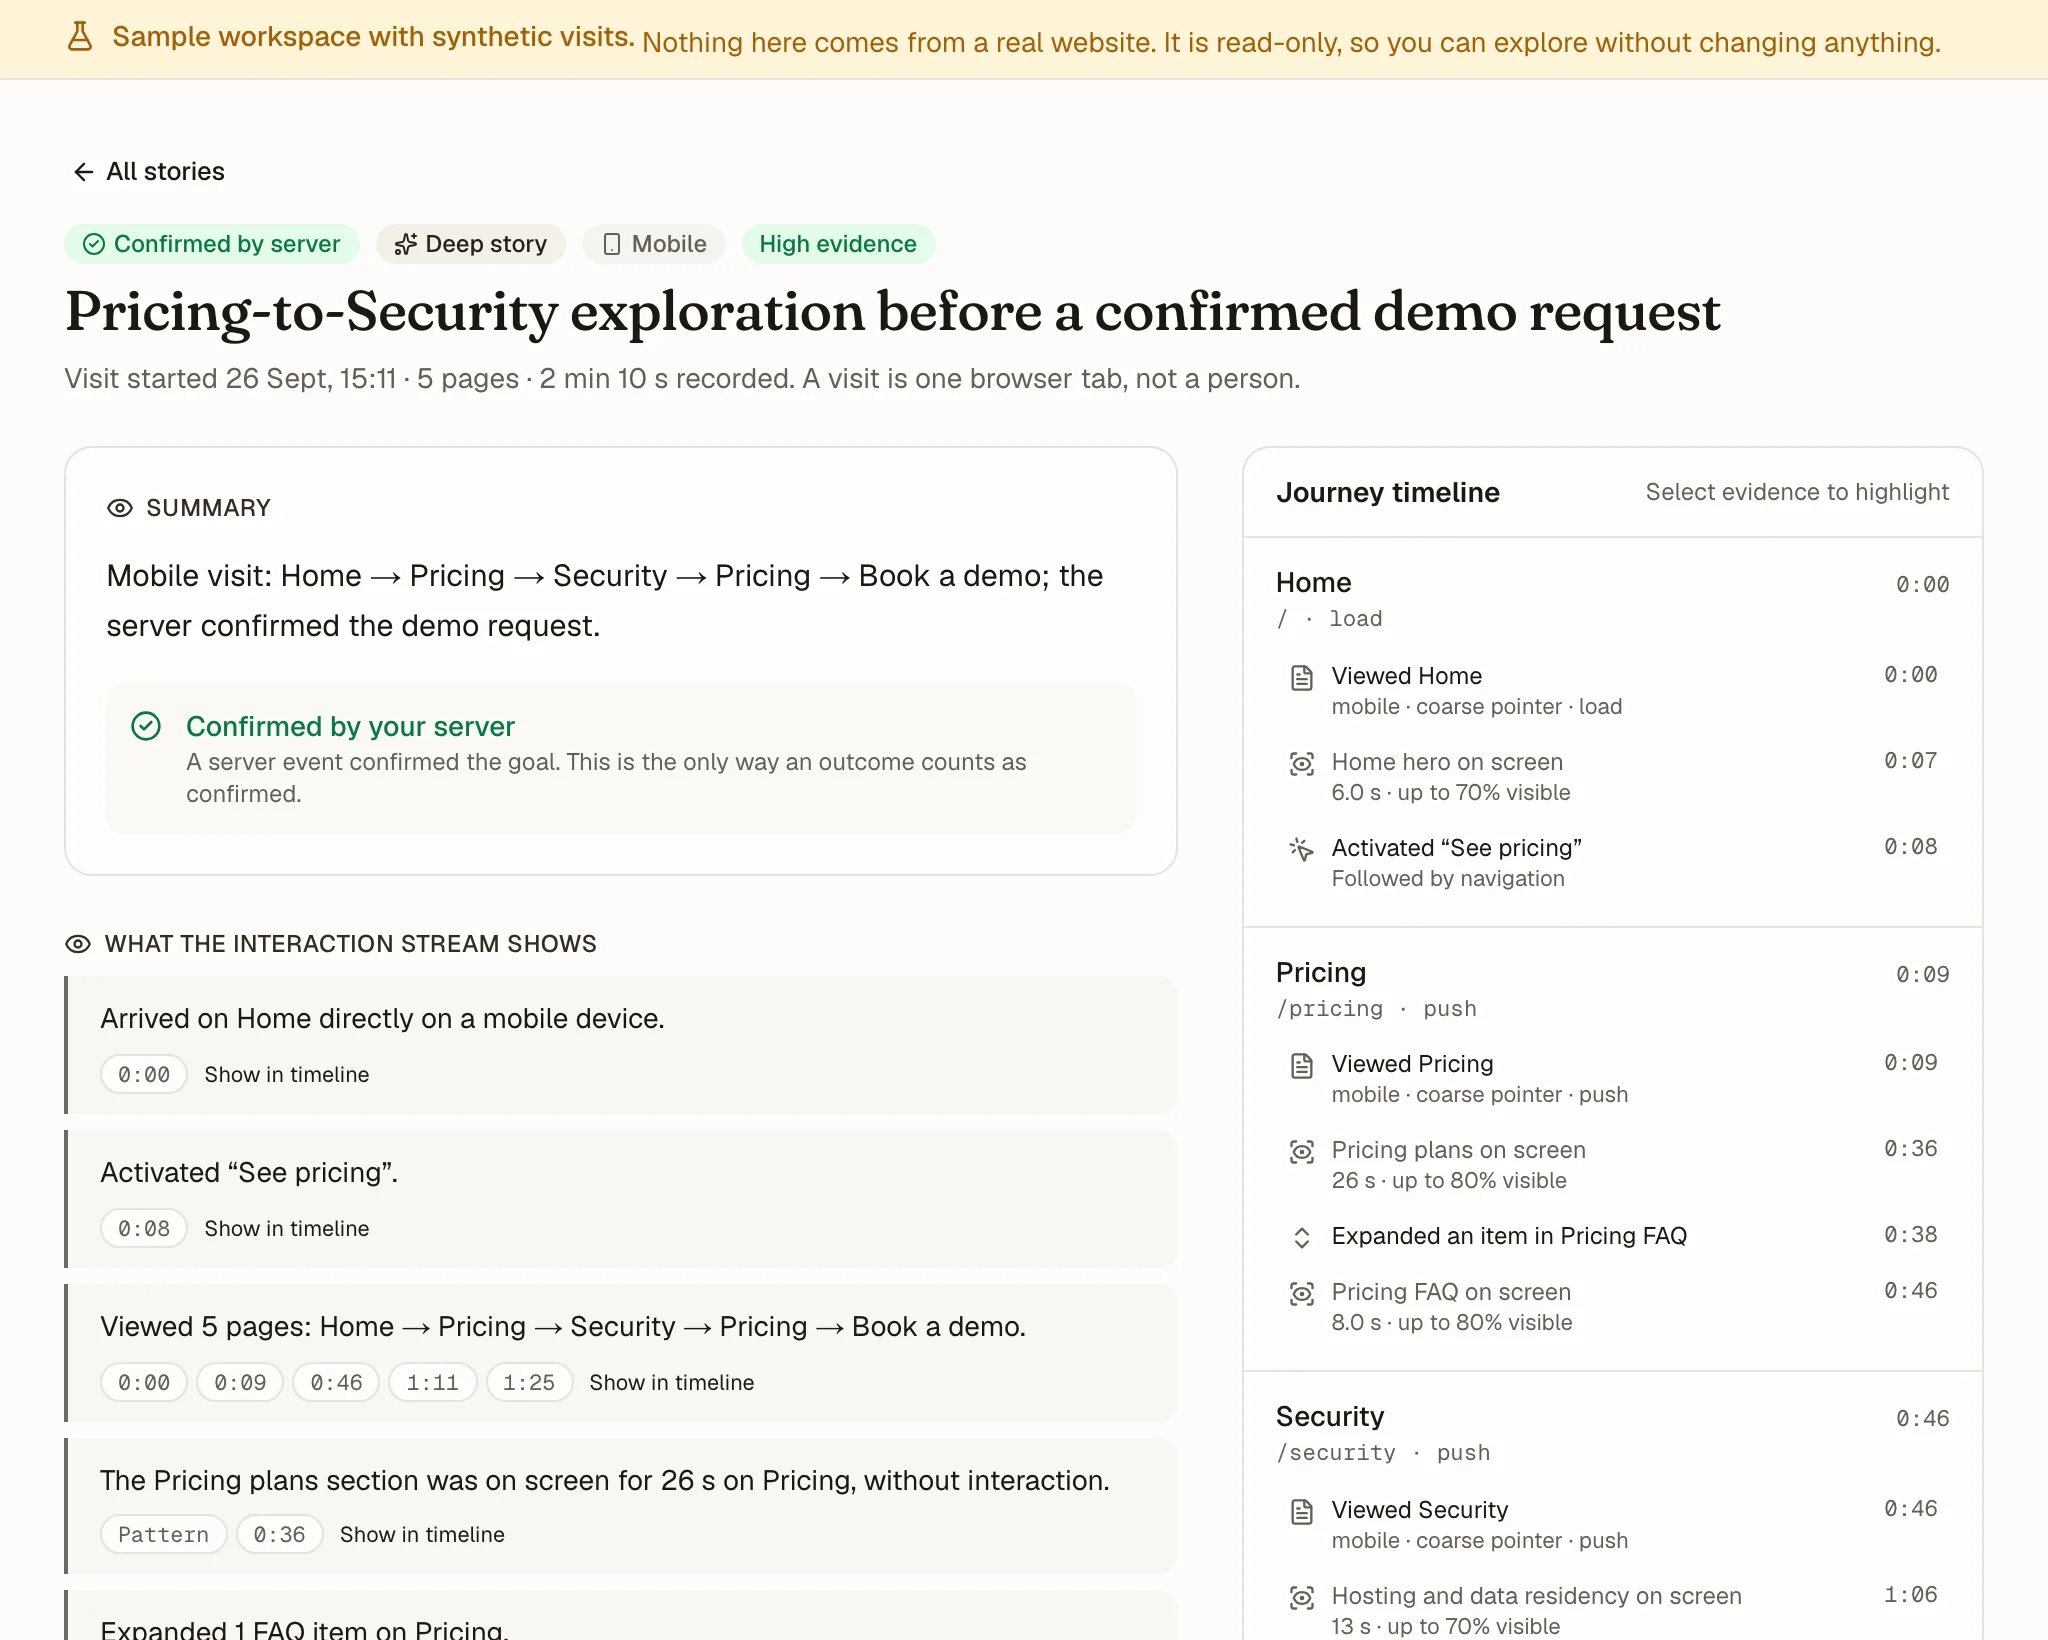Click the flask icon in the sample banner
The image size is (2048, 1640).
coord(80,37)
